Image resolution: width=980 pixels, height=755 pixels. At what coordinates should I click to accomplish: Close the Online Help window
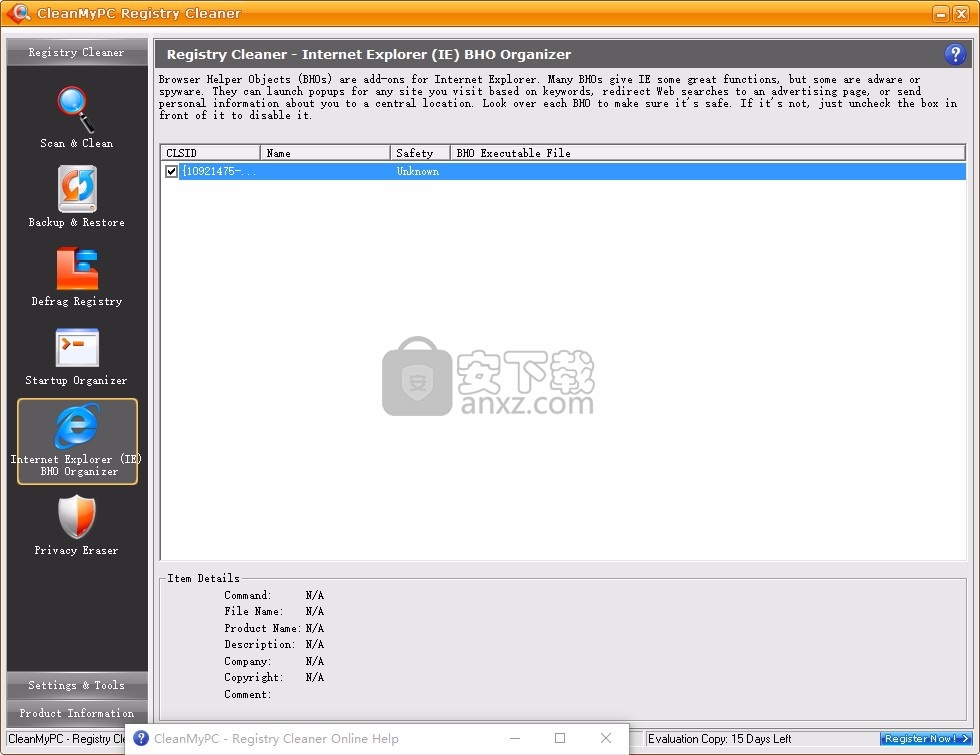pyautogui.click(x=606, y=738)
